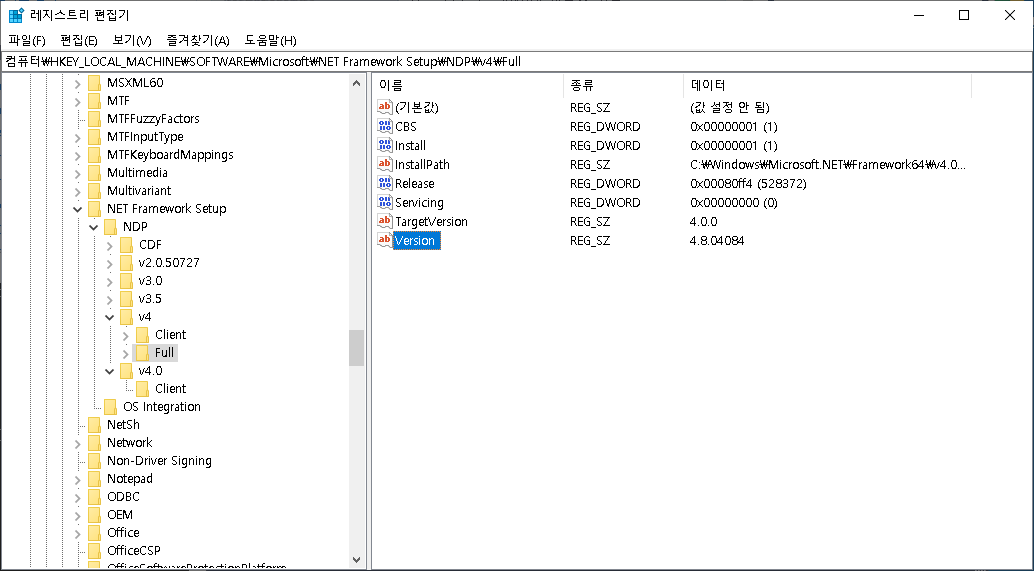Sort values by the 이름 column header
Image resolution: width=1034 pixels, height=571 pixels.
[x=468, y=85]
